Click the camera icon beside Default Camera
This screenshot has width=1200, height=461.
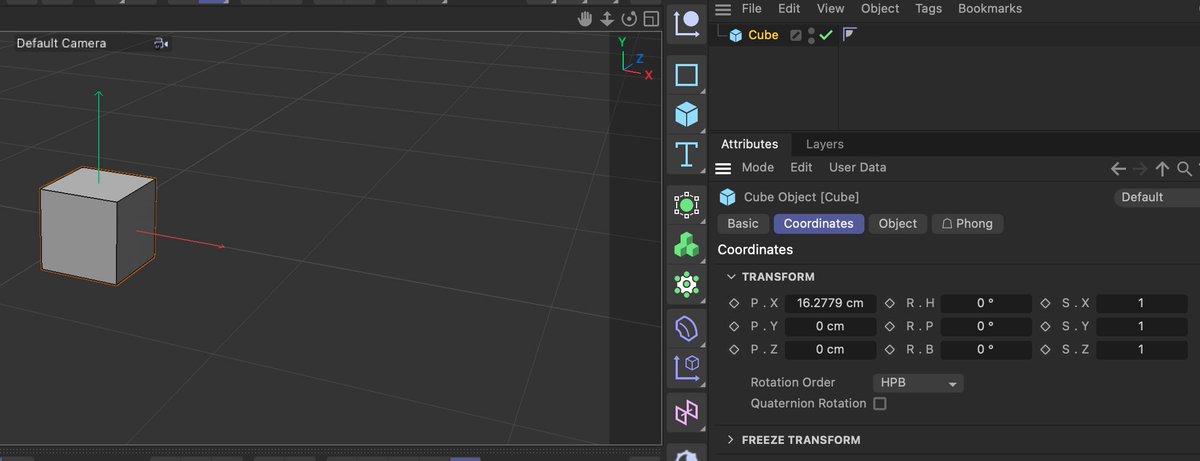tap(162, 43)
